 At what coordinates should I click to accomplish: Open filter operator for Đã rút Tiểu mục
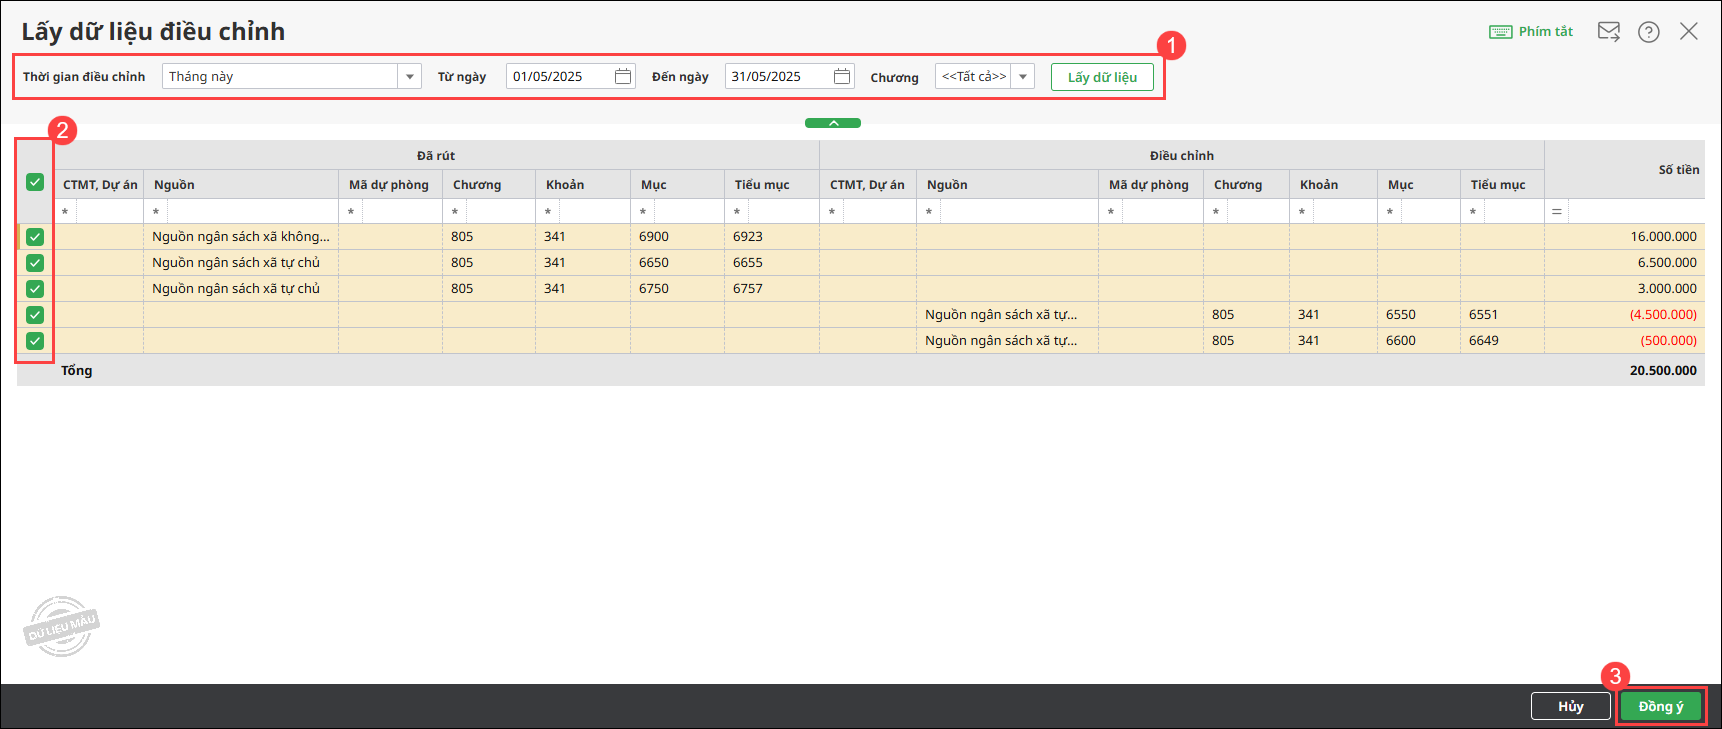(737, 212)
